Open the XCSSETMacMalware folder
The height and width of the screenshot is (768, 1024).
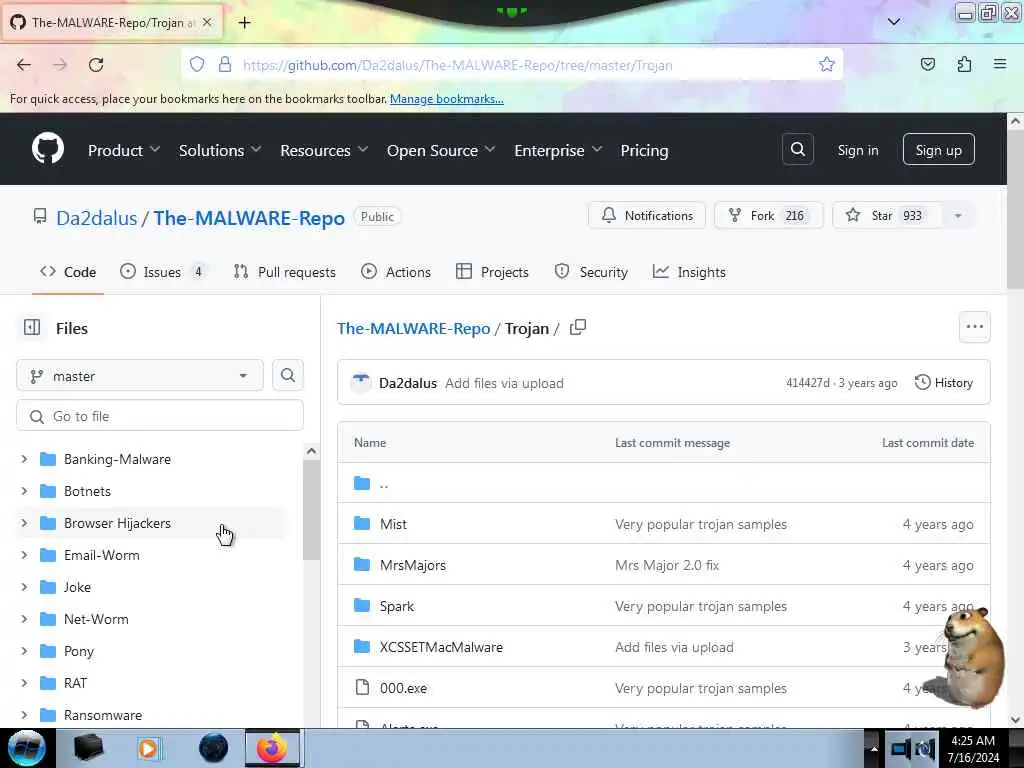pyautogui.click(x=441, y=647)
